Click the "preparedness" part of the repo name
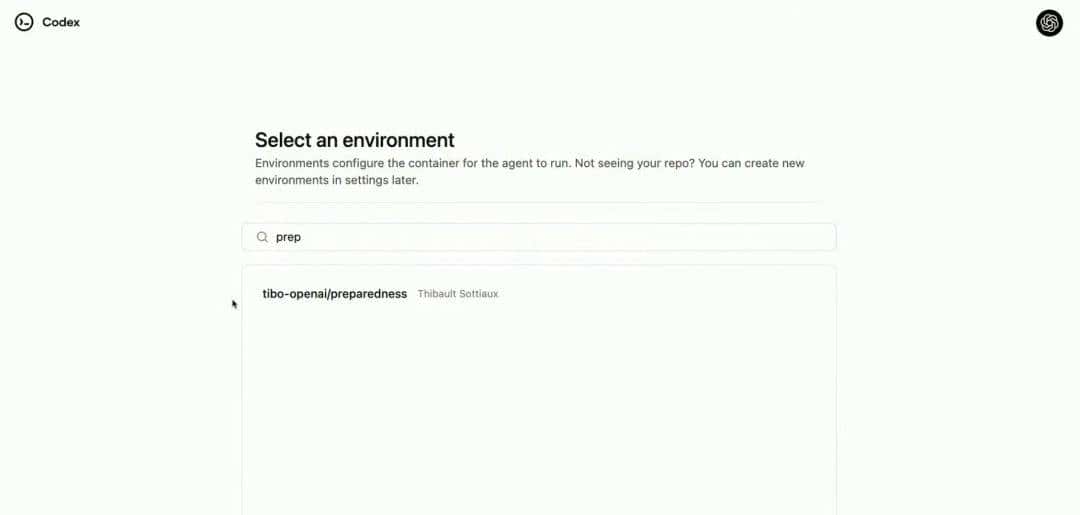This screenshot has width=1080, height=515. tap(369, 294)
